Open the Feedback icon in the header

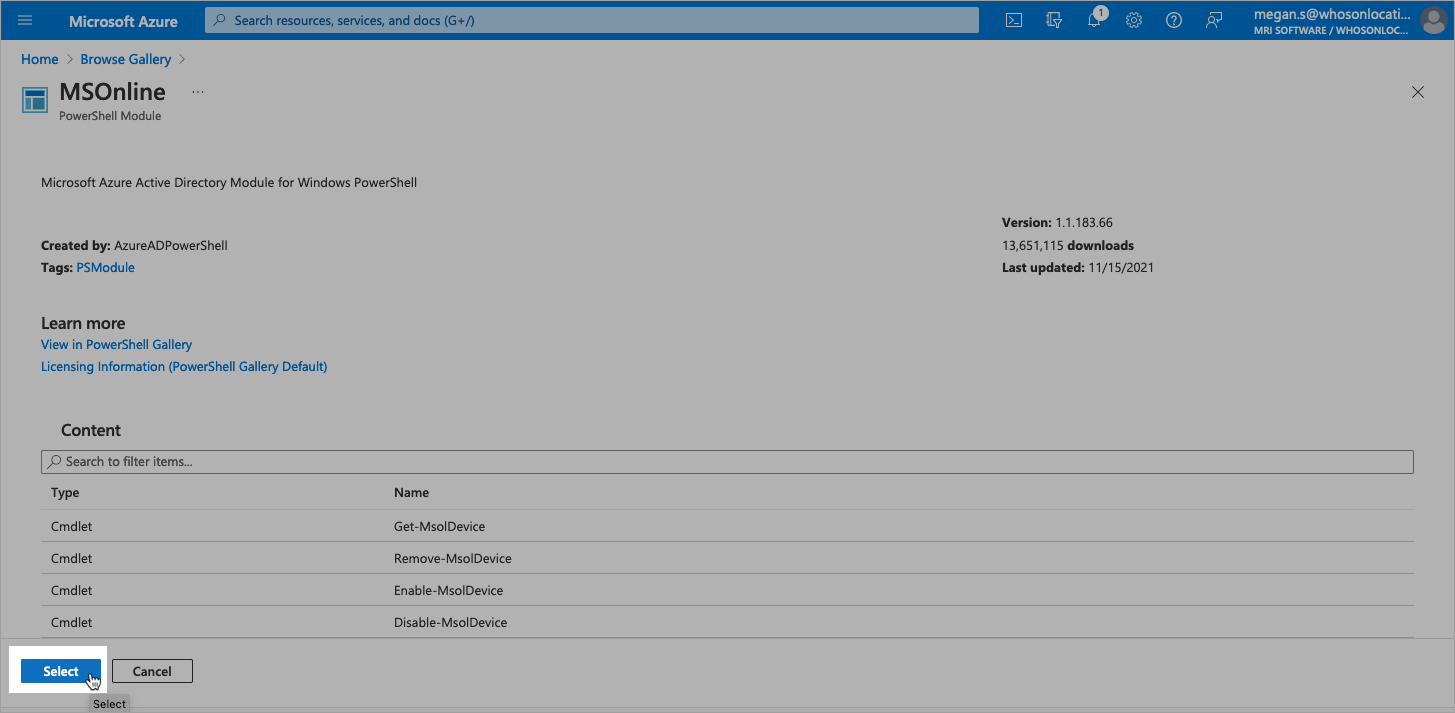pos(1214,20)
